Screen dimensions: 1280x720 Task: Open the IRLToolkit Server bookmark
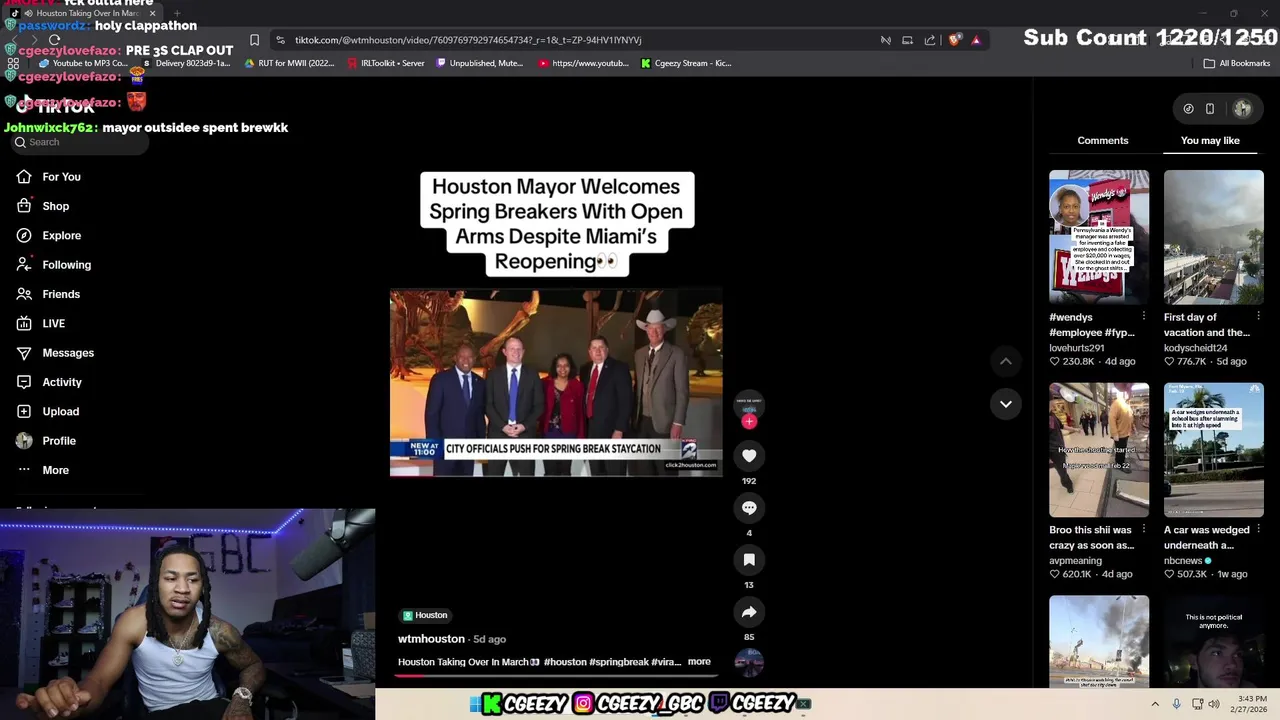(386, 63)
